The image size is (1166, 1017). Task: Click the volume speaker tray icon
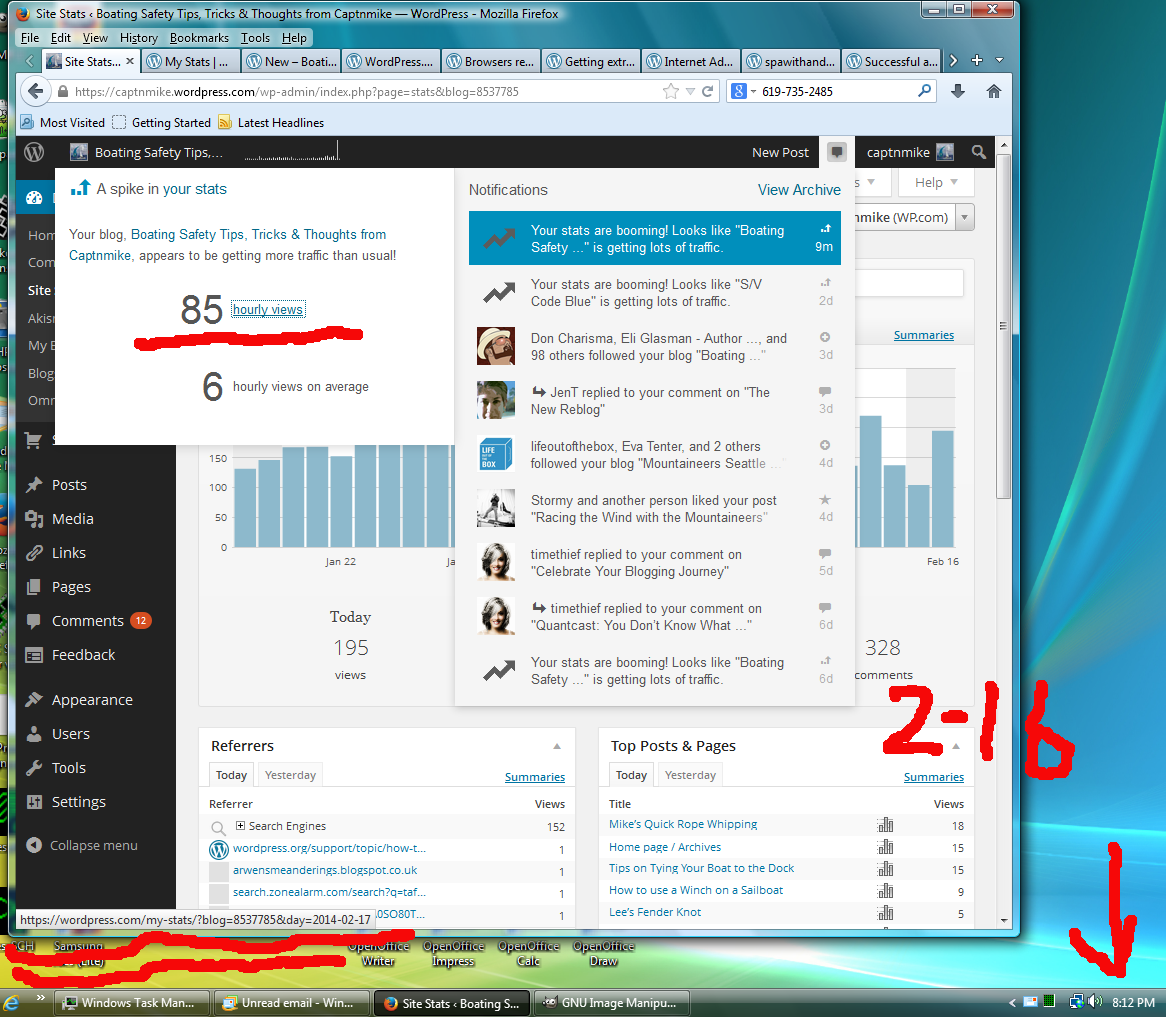pyautogui.click(x=1095, y=1001)
